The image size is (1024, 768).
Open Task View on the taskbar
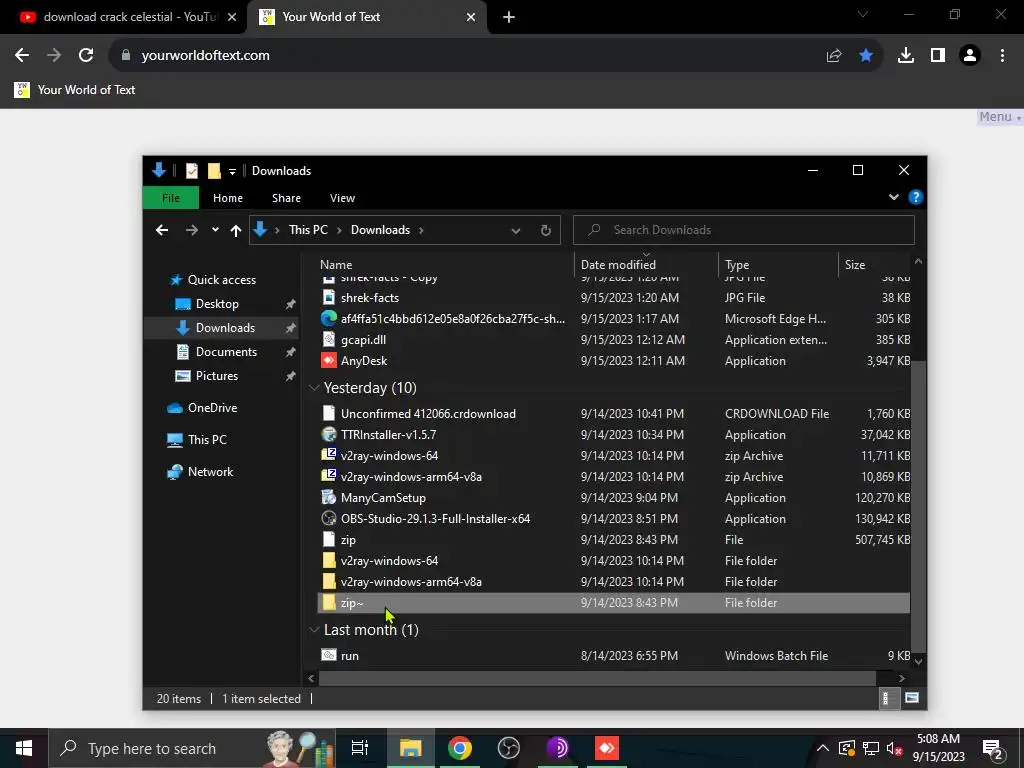360,748
